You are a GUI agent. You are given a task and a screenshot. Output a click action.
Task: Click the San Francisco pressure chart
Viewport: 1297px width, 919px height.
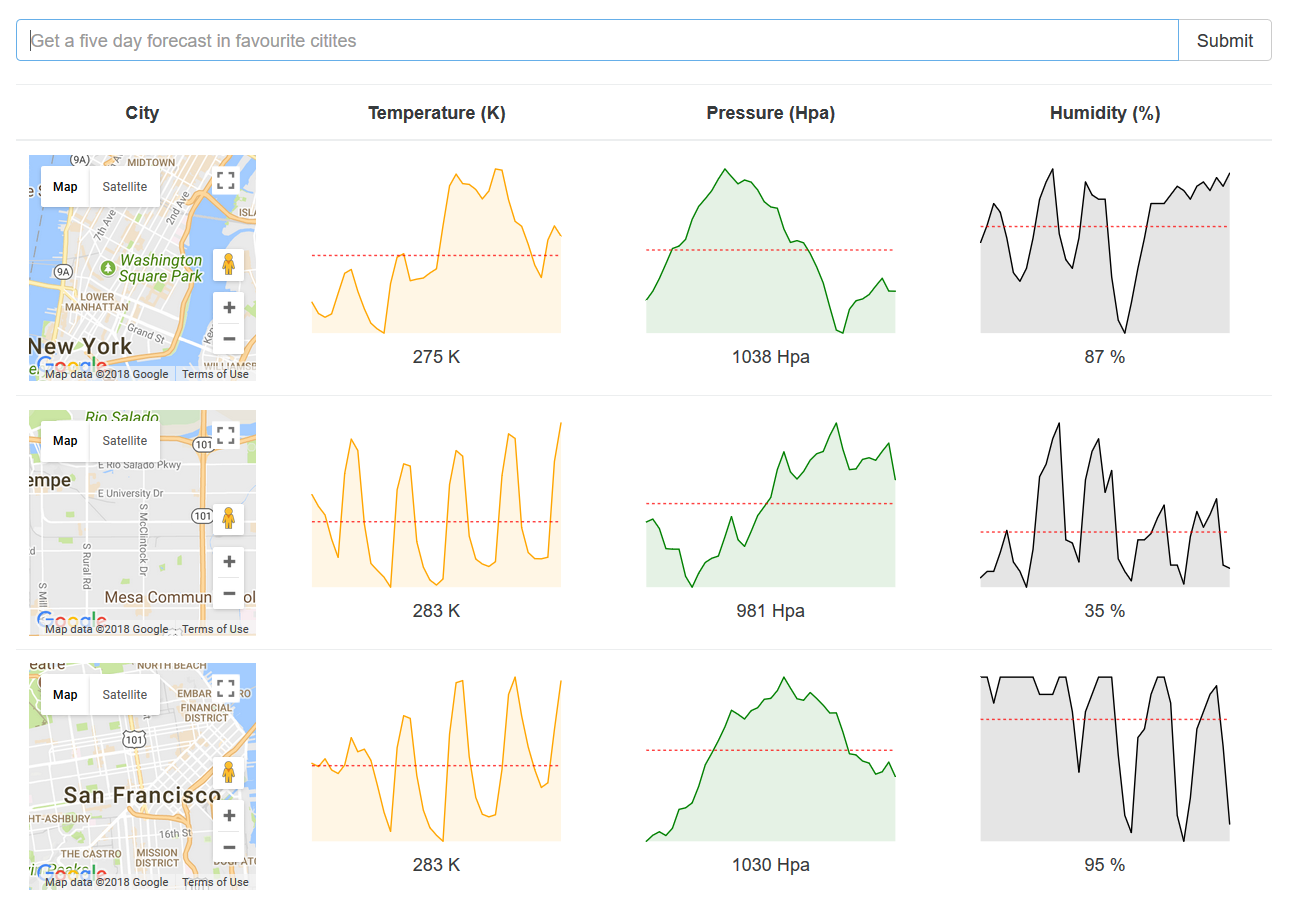click(x=770, y=758)
